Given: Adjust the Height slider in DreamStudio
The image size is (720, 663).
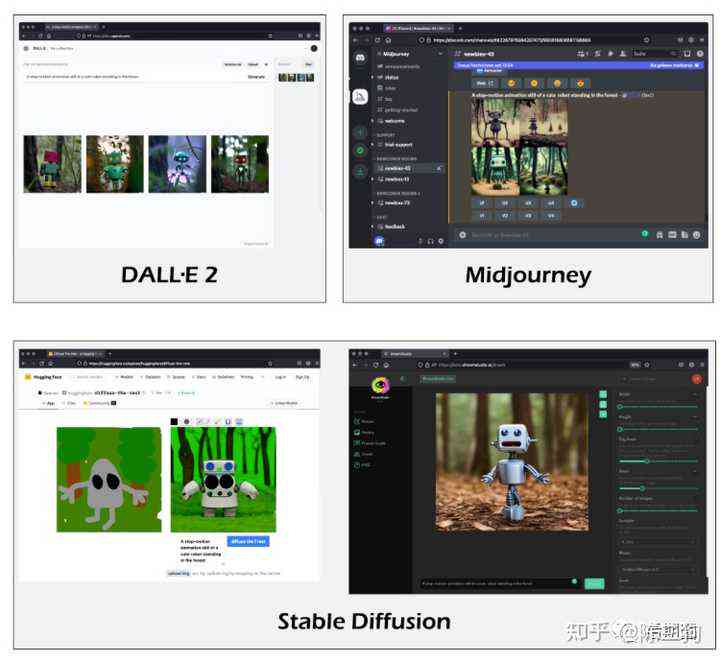Looking at the screenshot, I should coord(658,429).
